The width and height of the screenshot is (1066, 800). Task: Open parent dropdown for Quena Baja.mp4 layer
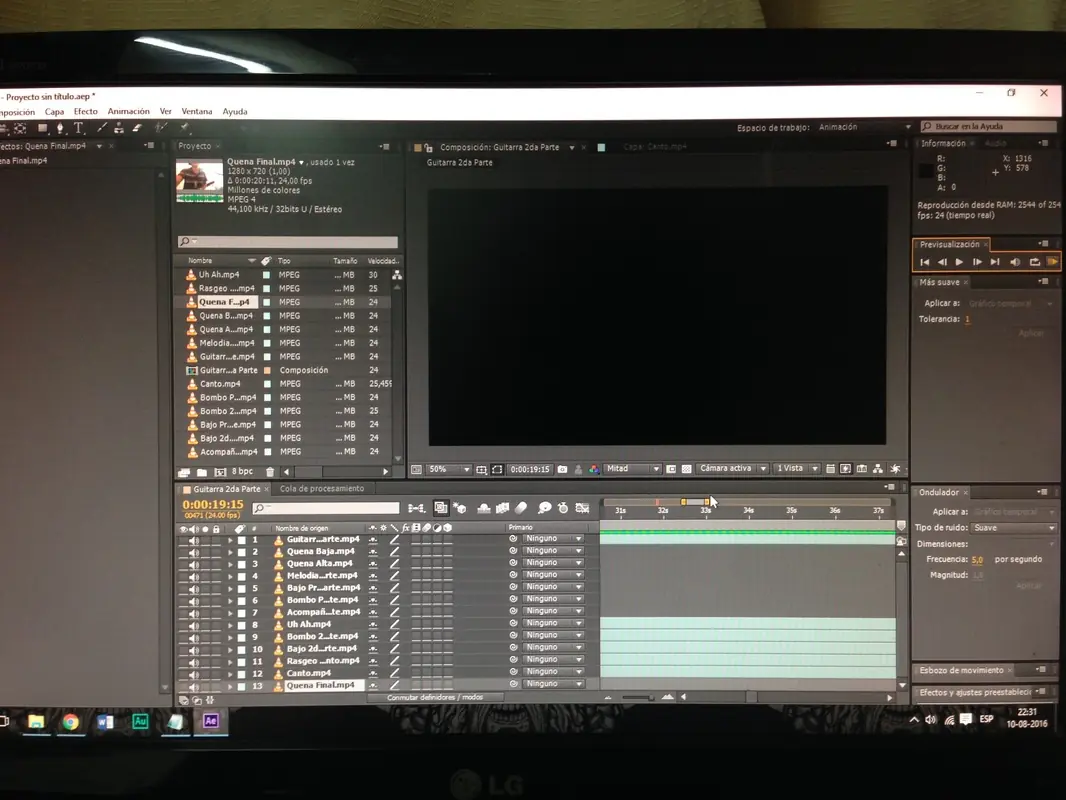[x=553, y=551]
